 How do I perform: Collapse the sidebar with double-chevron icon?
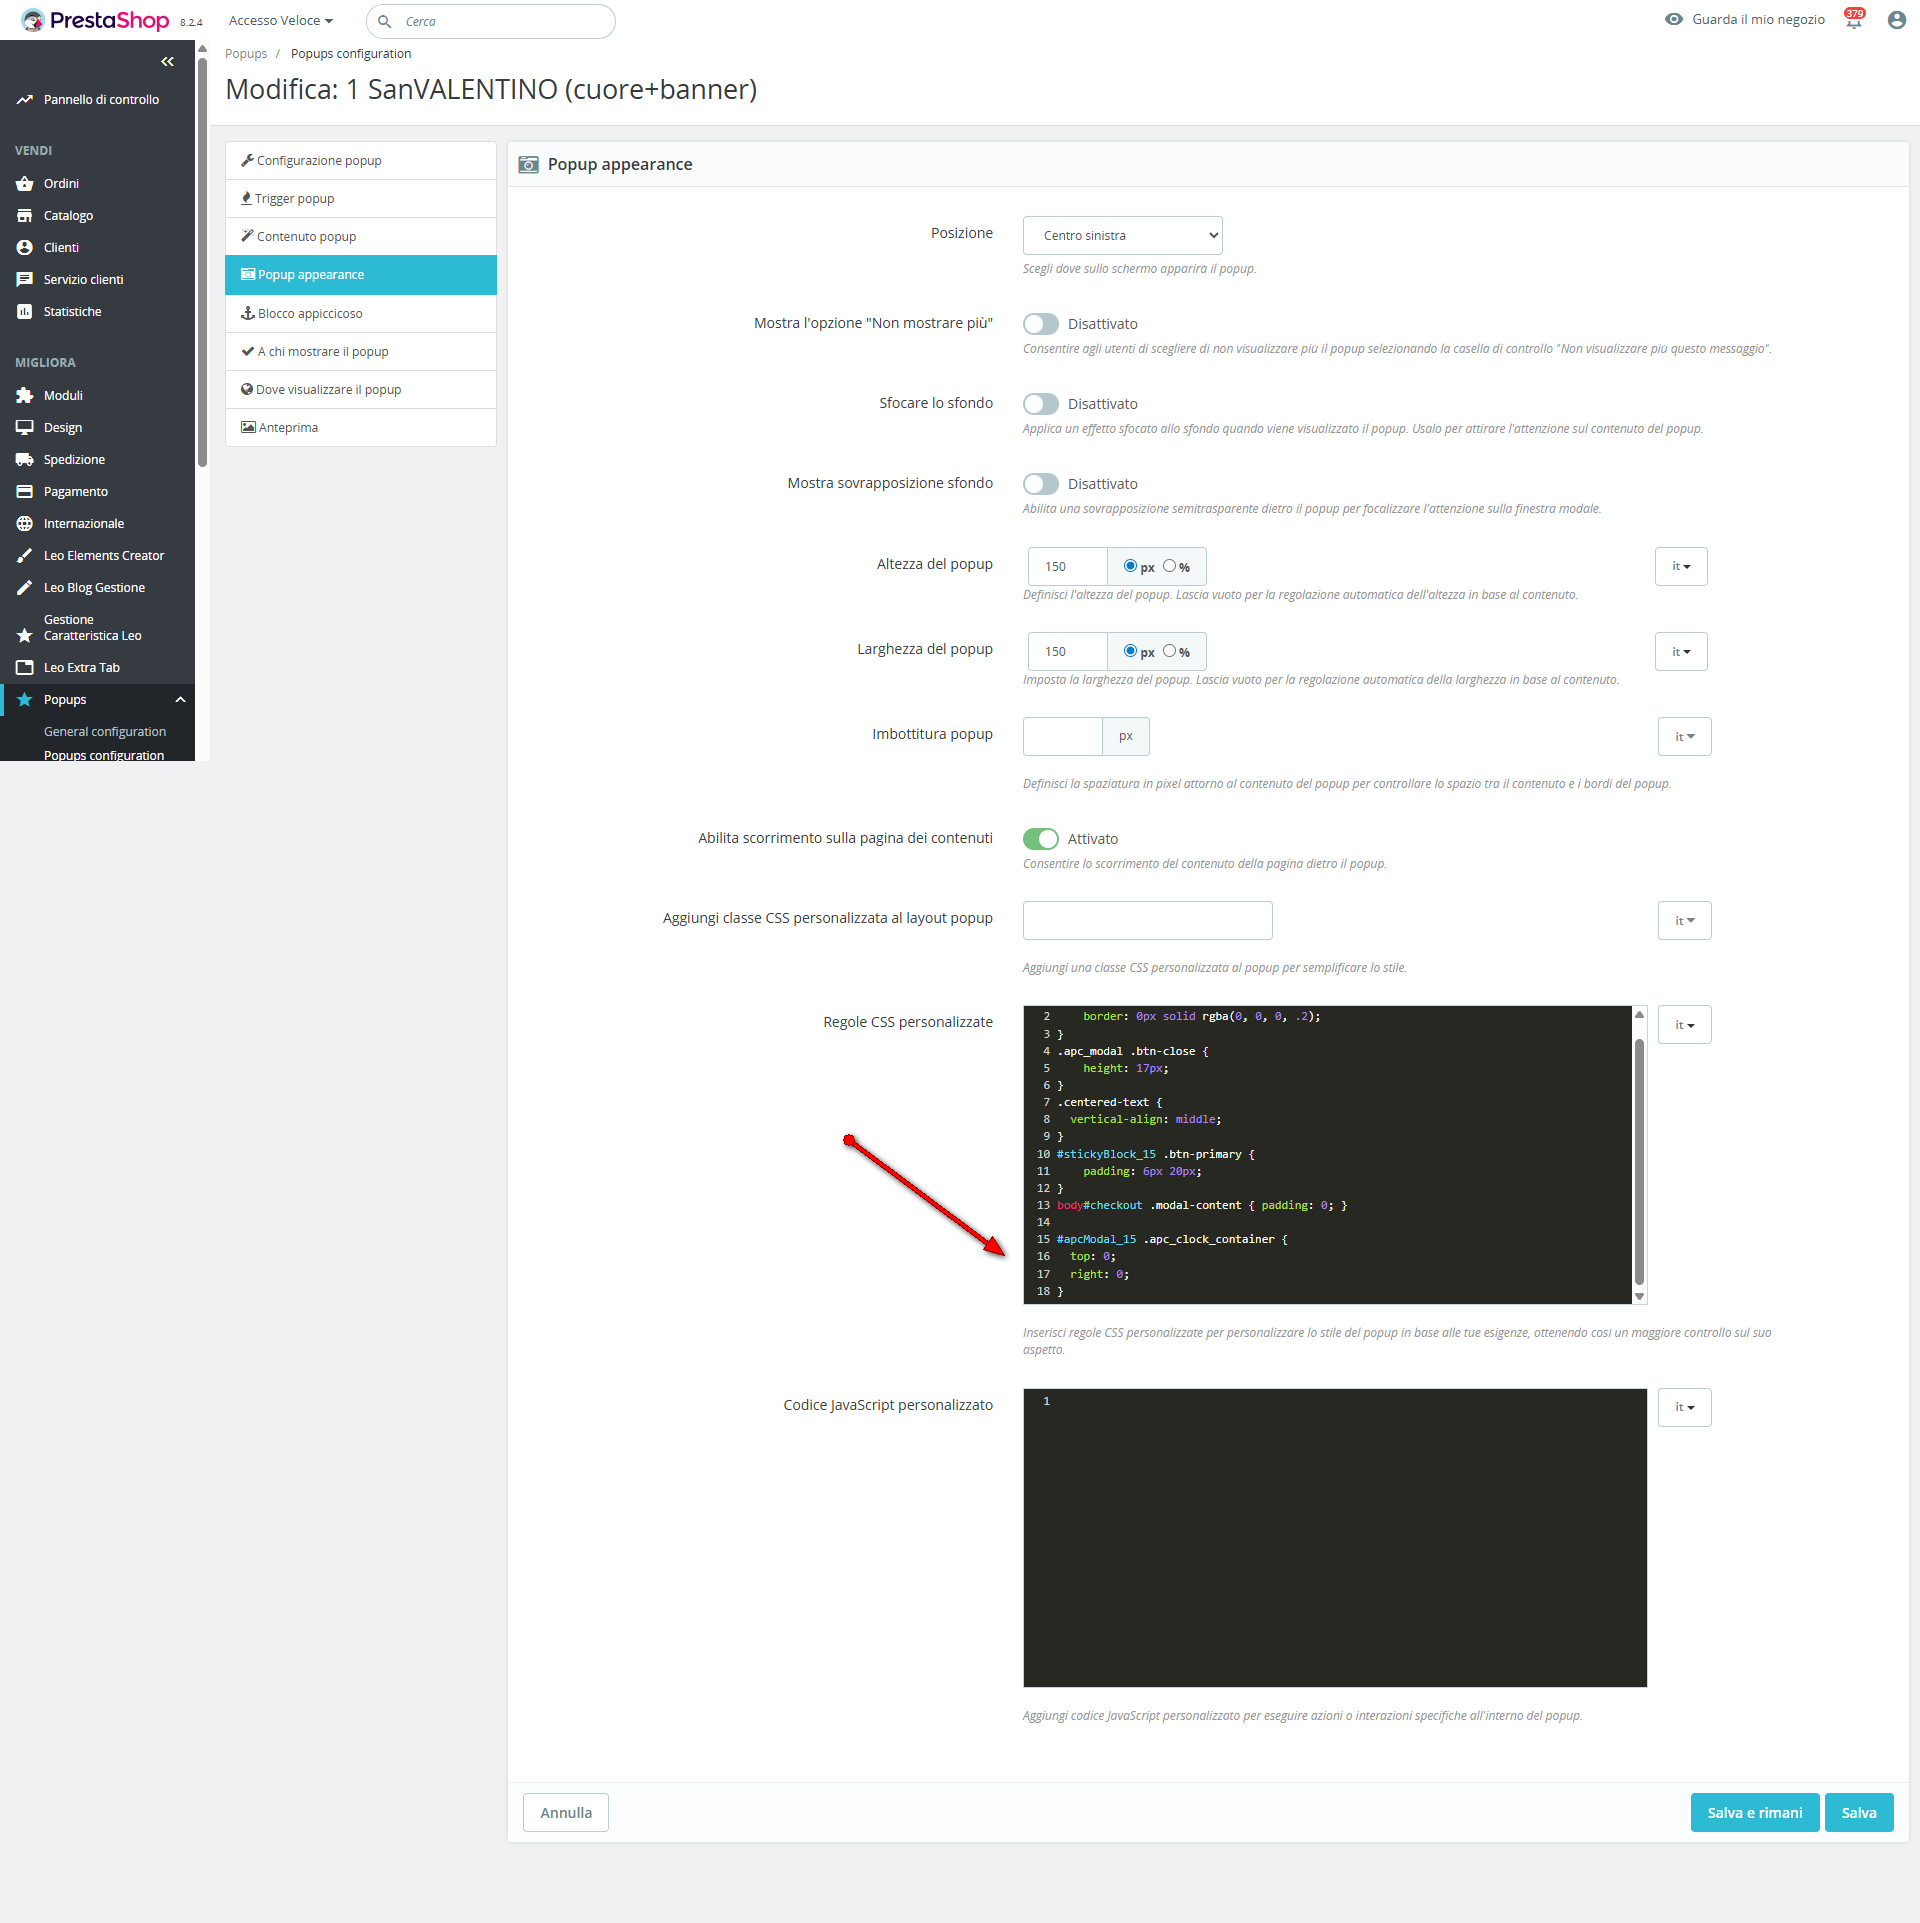(167, 62)
